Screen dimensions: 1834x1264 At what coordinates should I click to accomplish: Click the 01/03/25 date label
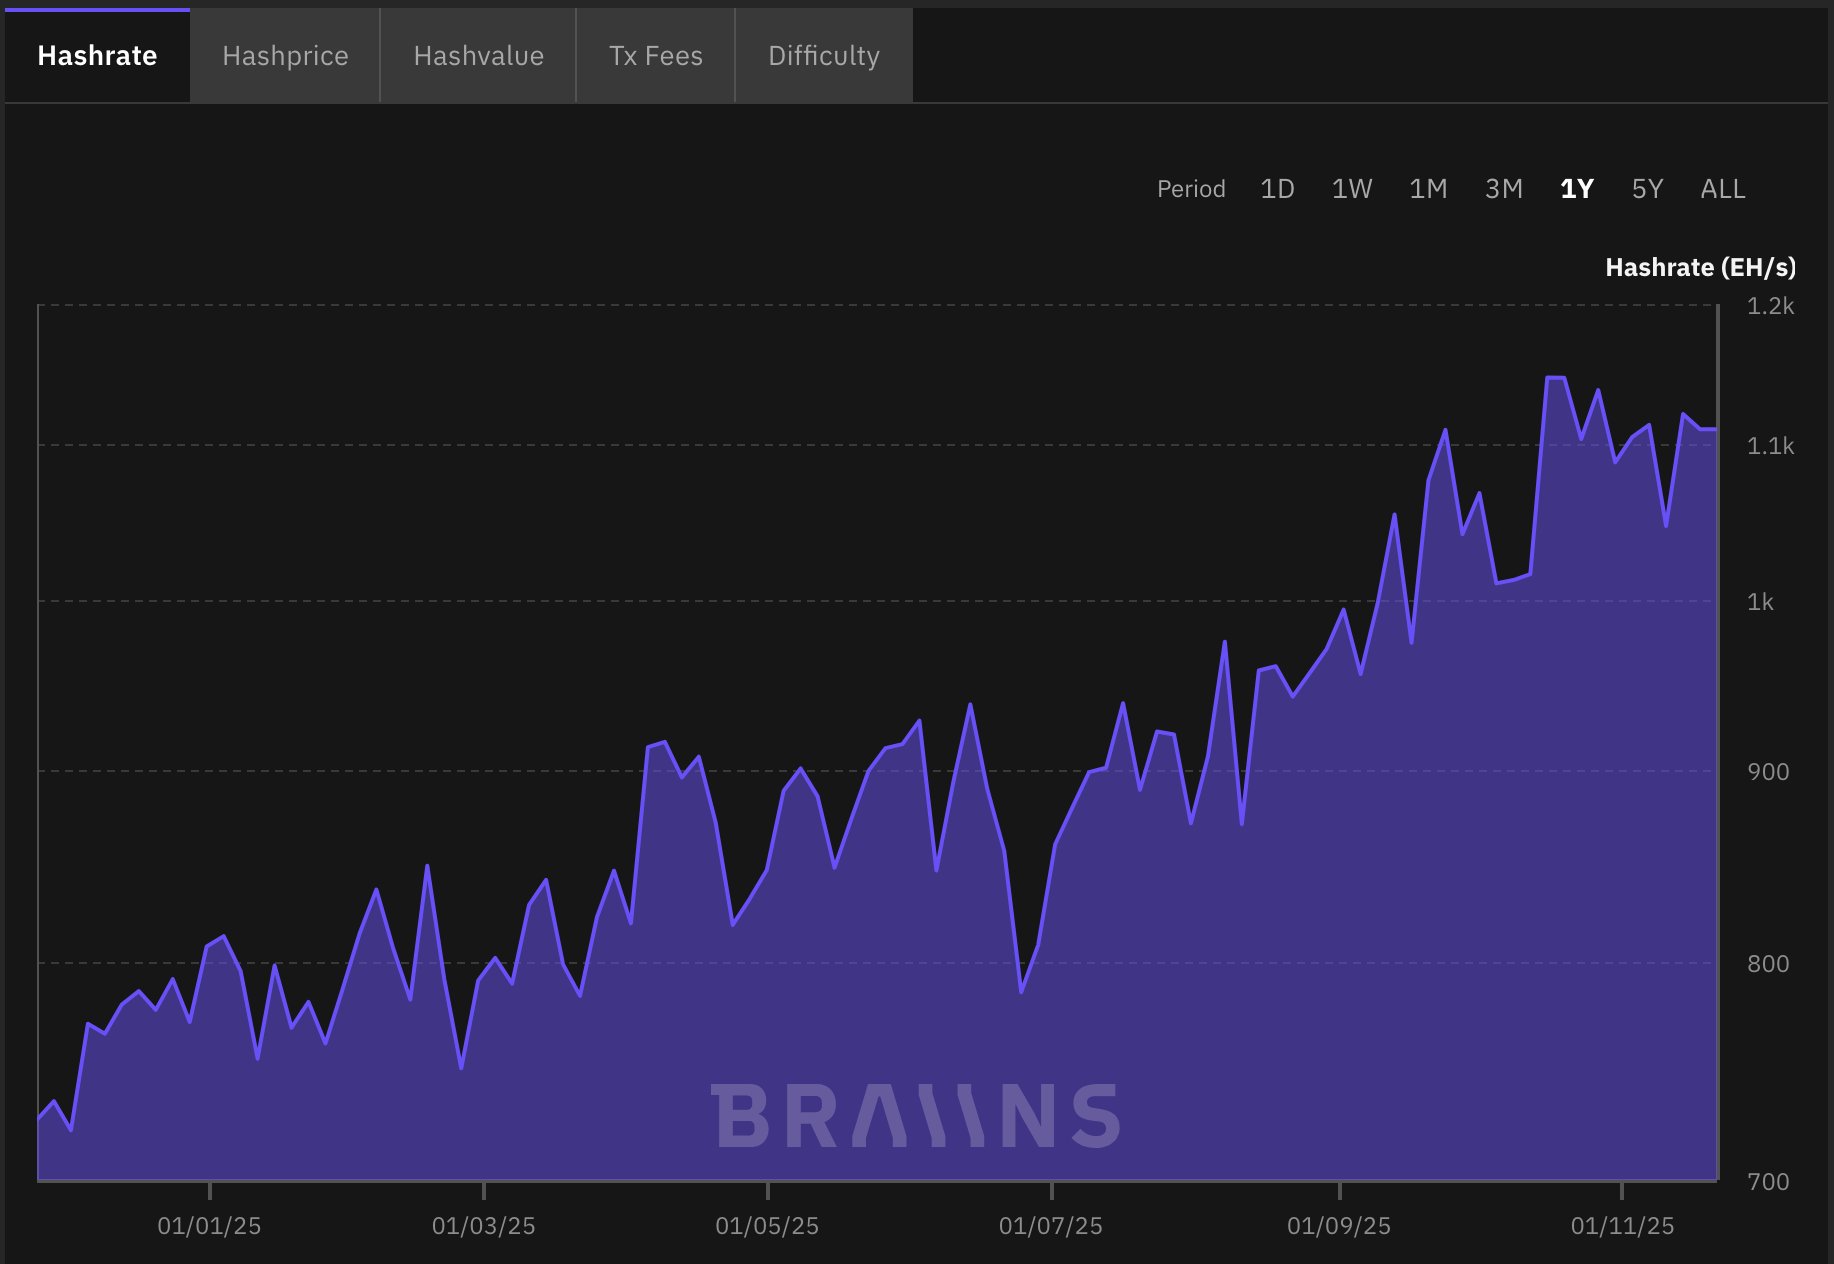click(484, 1226)
